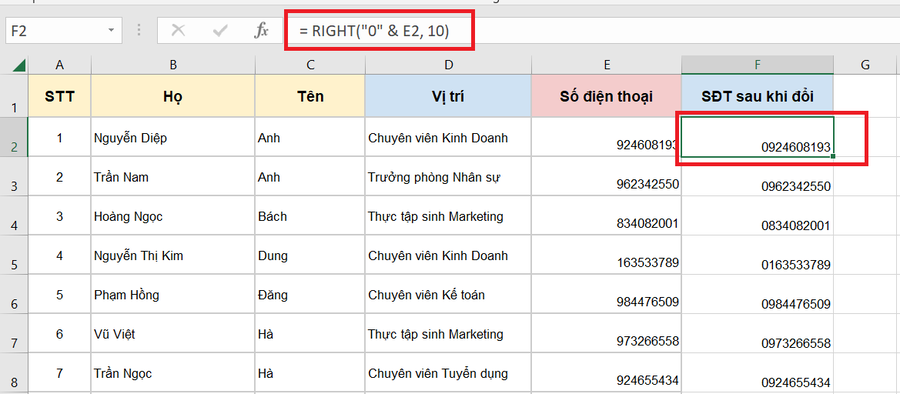Select converted number 0962342550
The height and width of the screenshot is (394, 900).
click(x=758, y=177)
